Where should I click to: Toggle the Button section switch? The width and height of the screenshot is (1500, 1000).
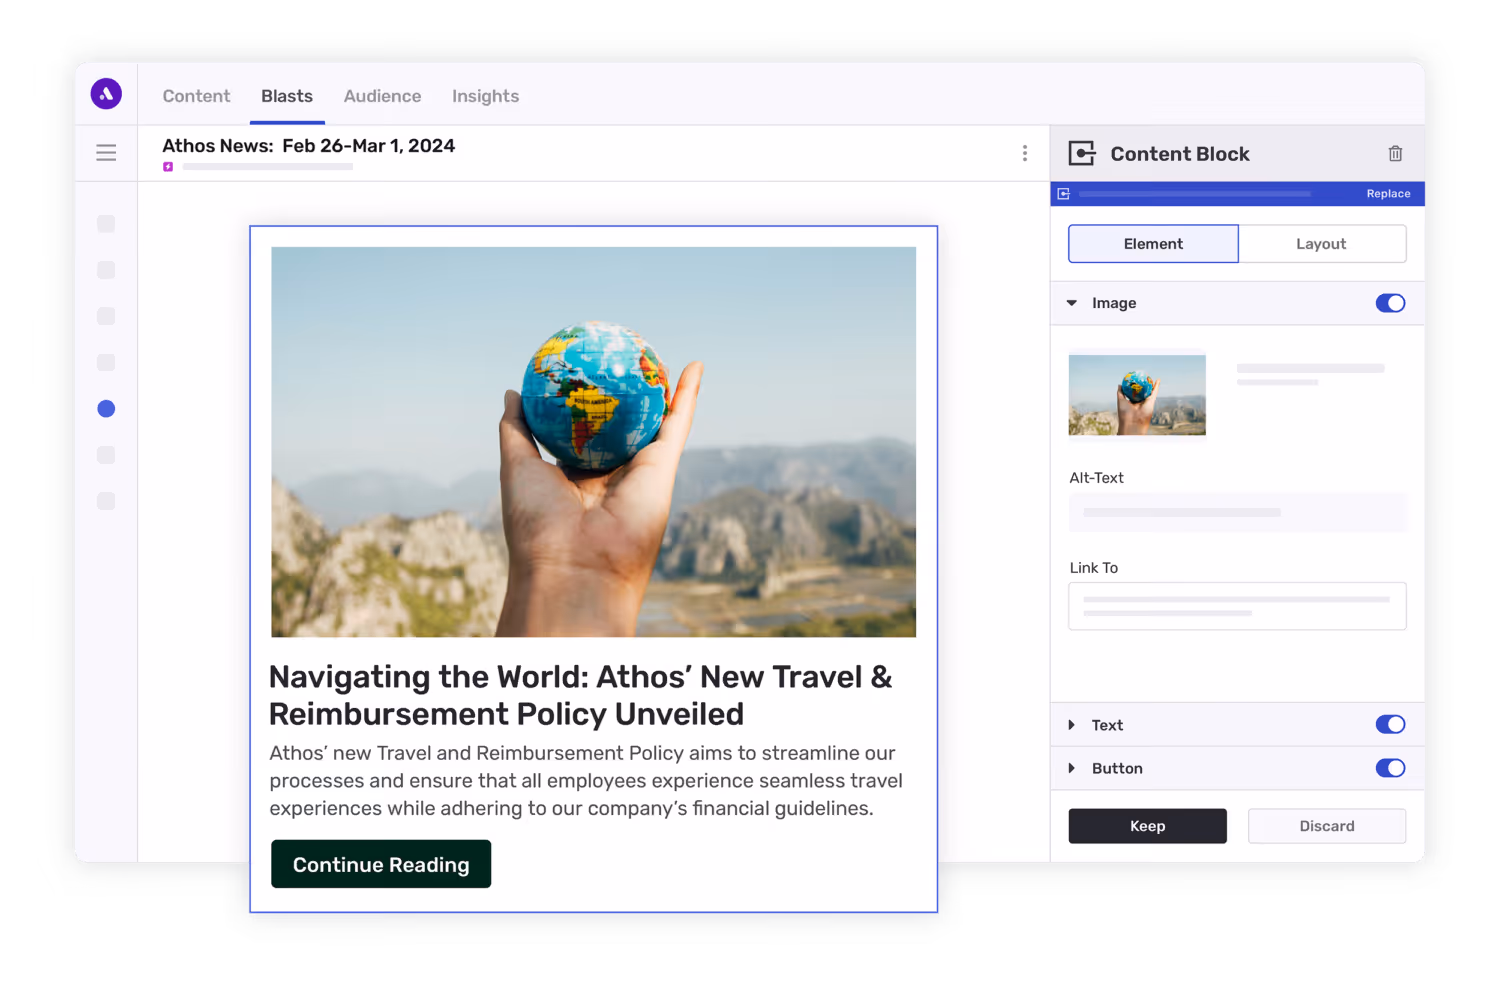click(x=1390, y=768)
